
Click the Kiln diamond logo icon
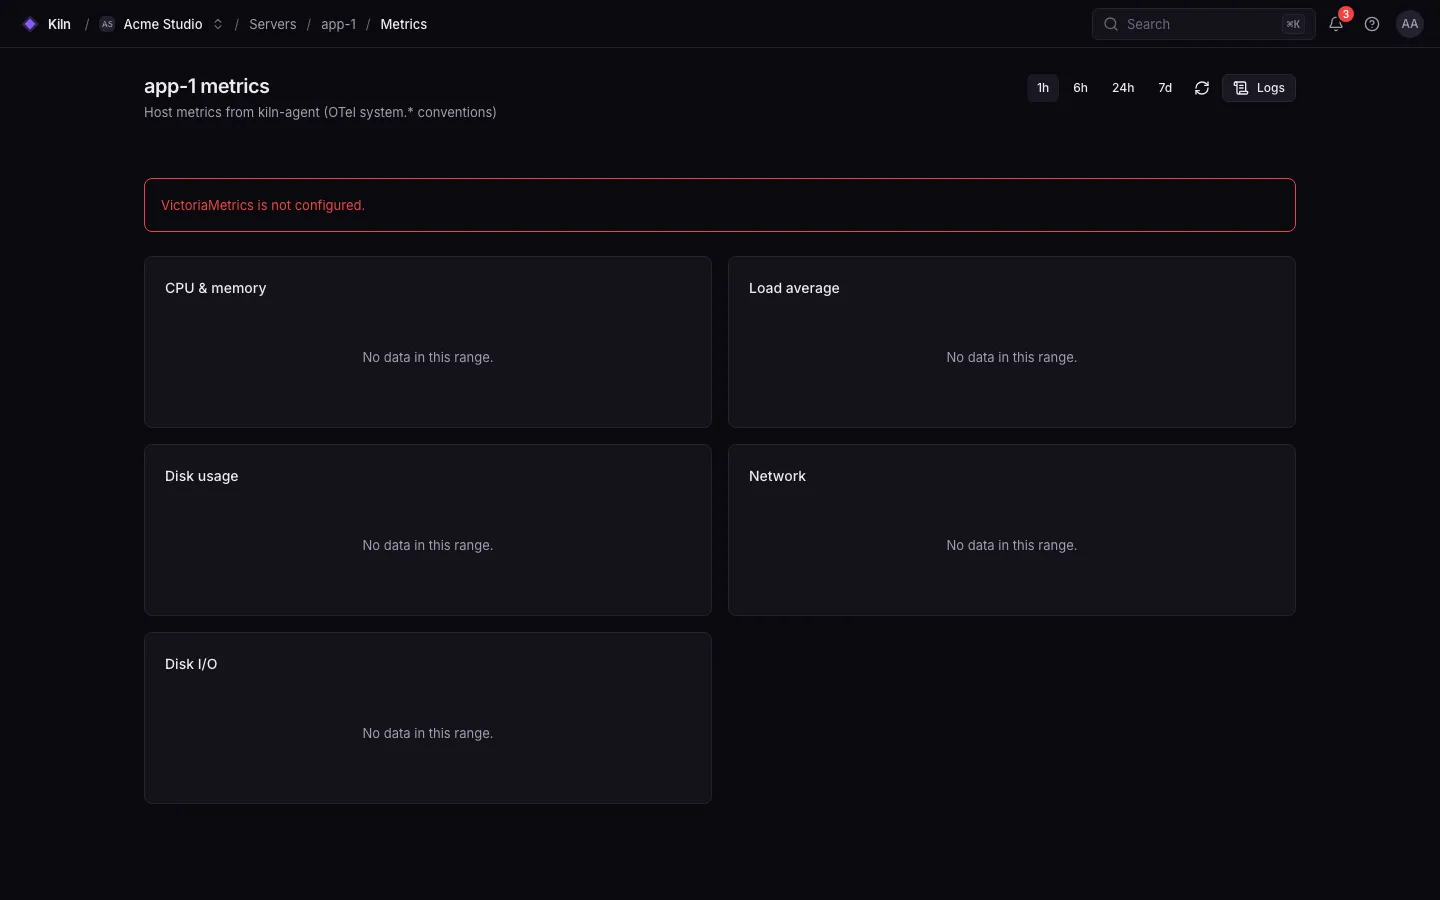tap(30, 24)
